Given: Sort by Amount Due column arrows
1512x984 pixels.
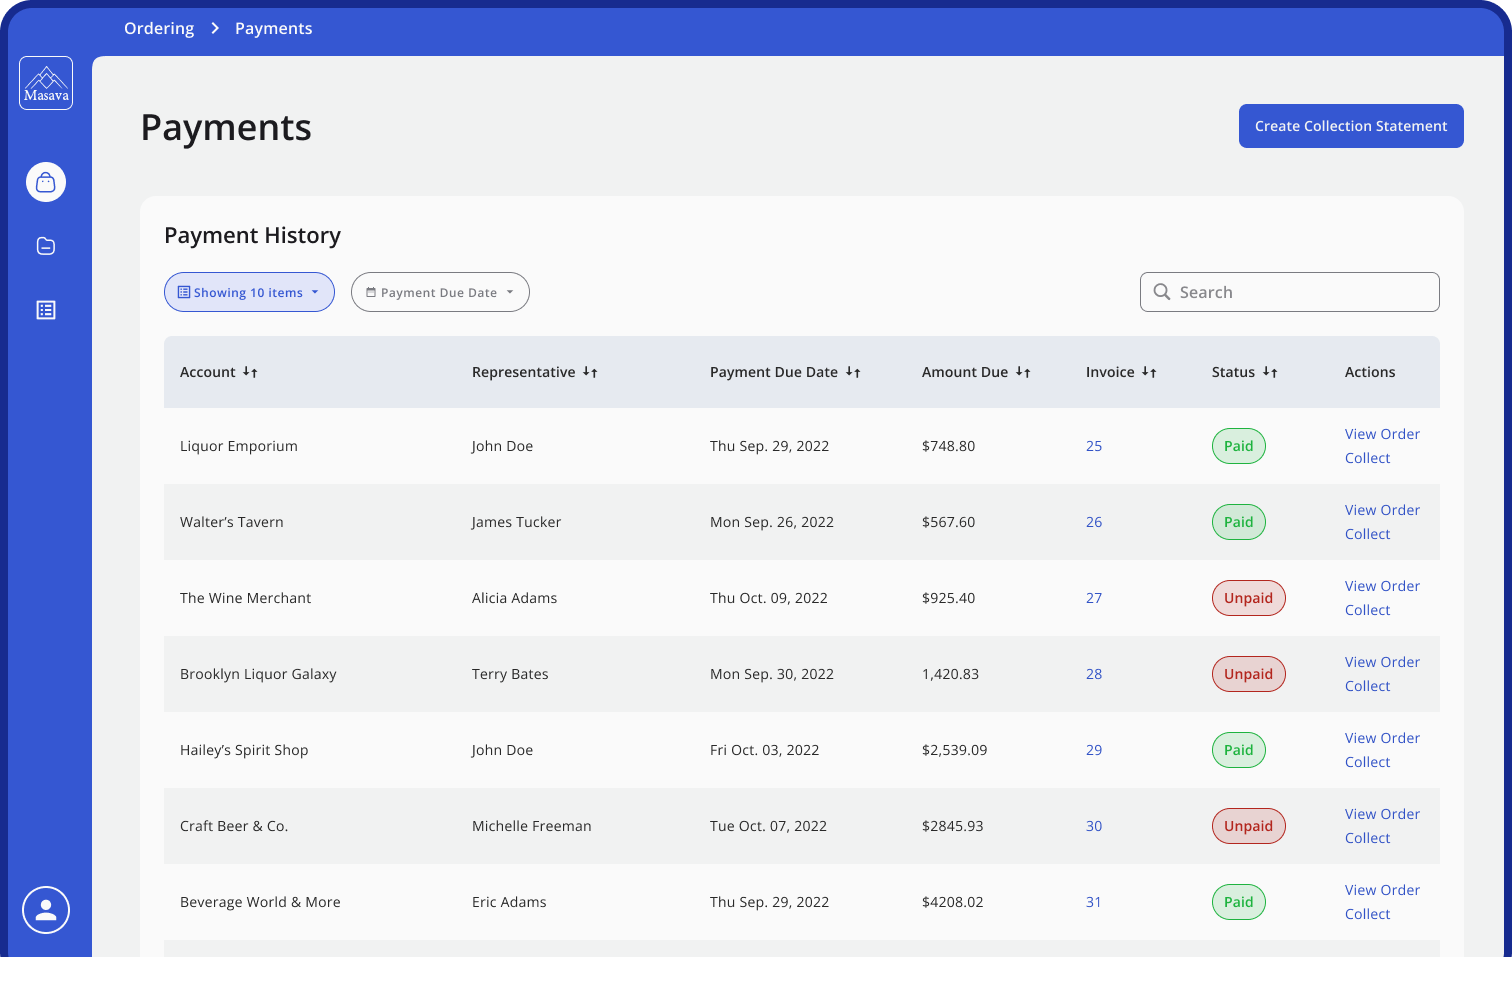Looking at the screenshot, I should click(1023, 372).
